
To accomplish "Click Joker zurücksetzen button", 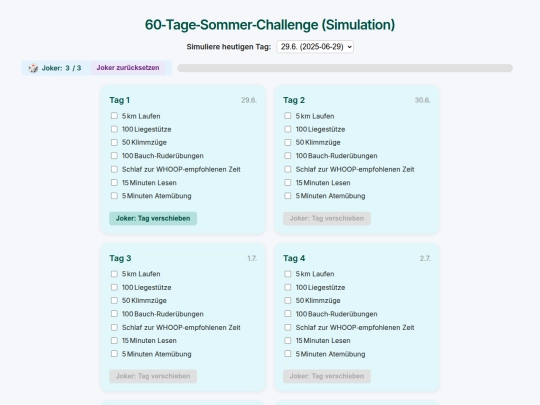I will [128, 68].
